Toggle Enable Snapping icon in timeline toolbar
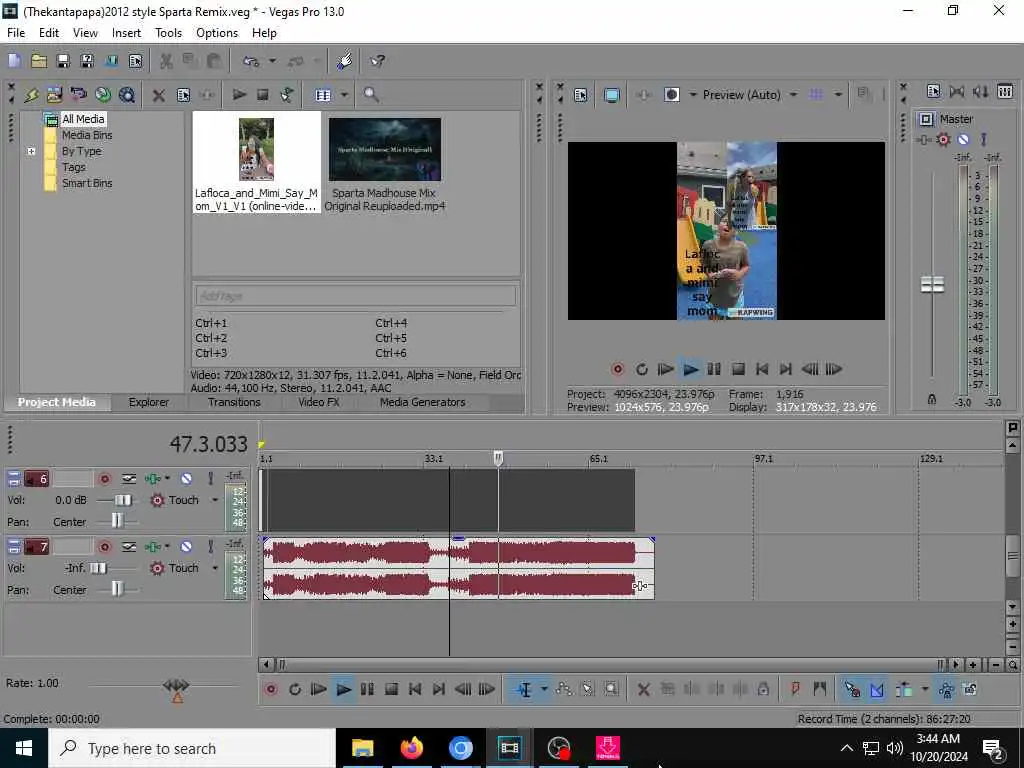Viewport: 1024px width, 768px height. click(852, 689)
